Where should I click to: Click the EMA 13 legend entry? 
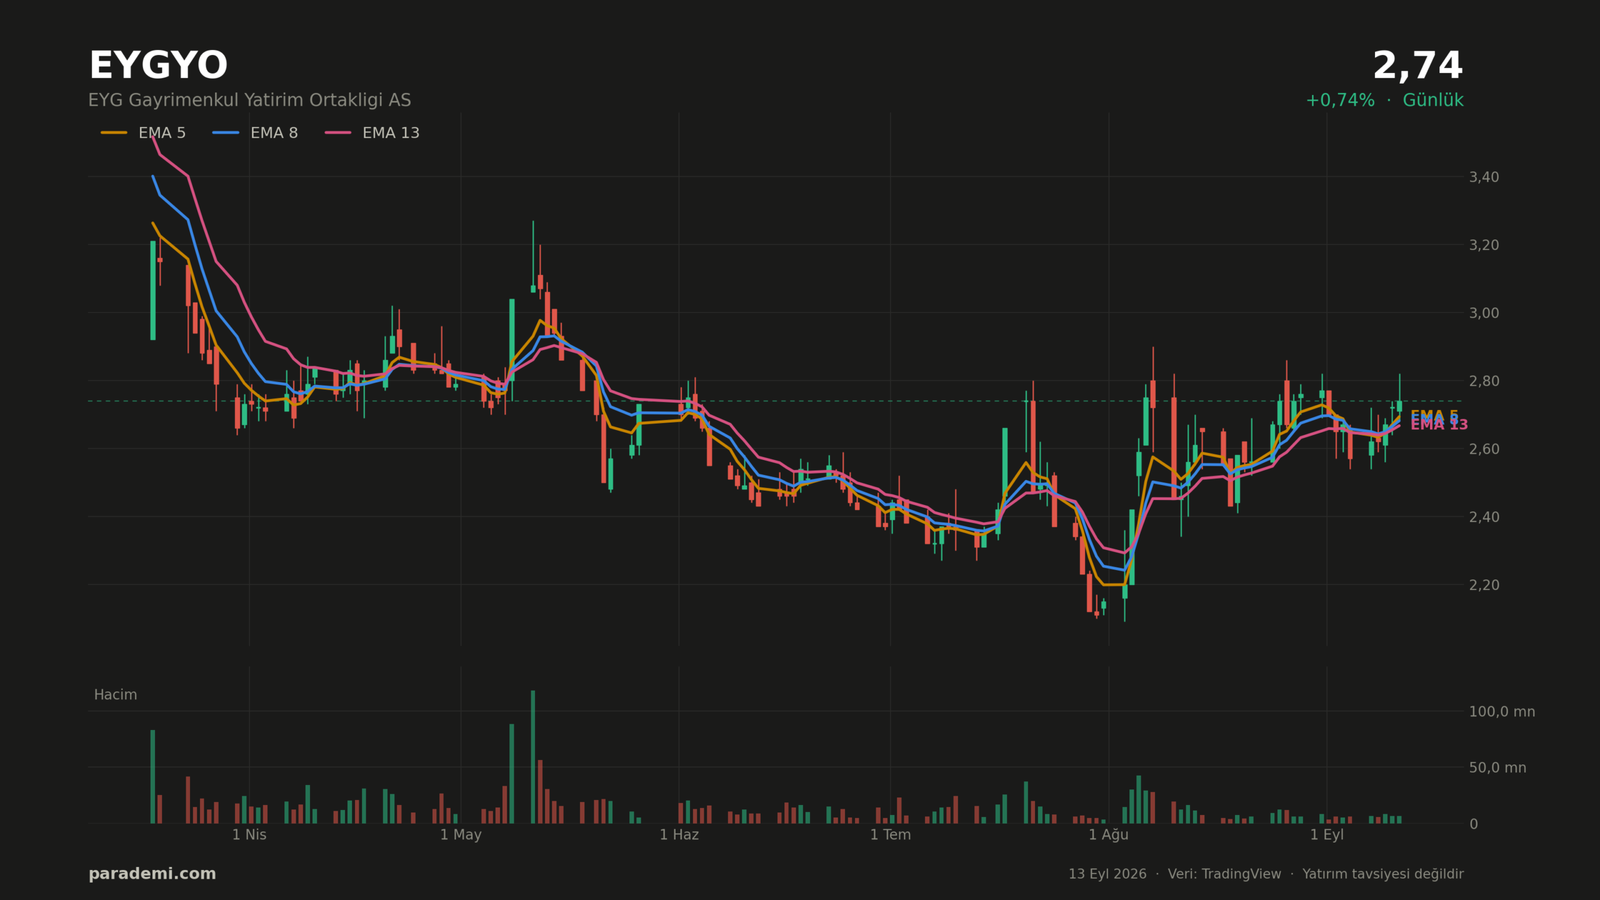tap(372, 133)
